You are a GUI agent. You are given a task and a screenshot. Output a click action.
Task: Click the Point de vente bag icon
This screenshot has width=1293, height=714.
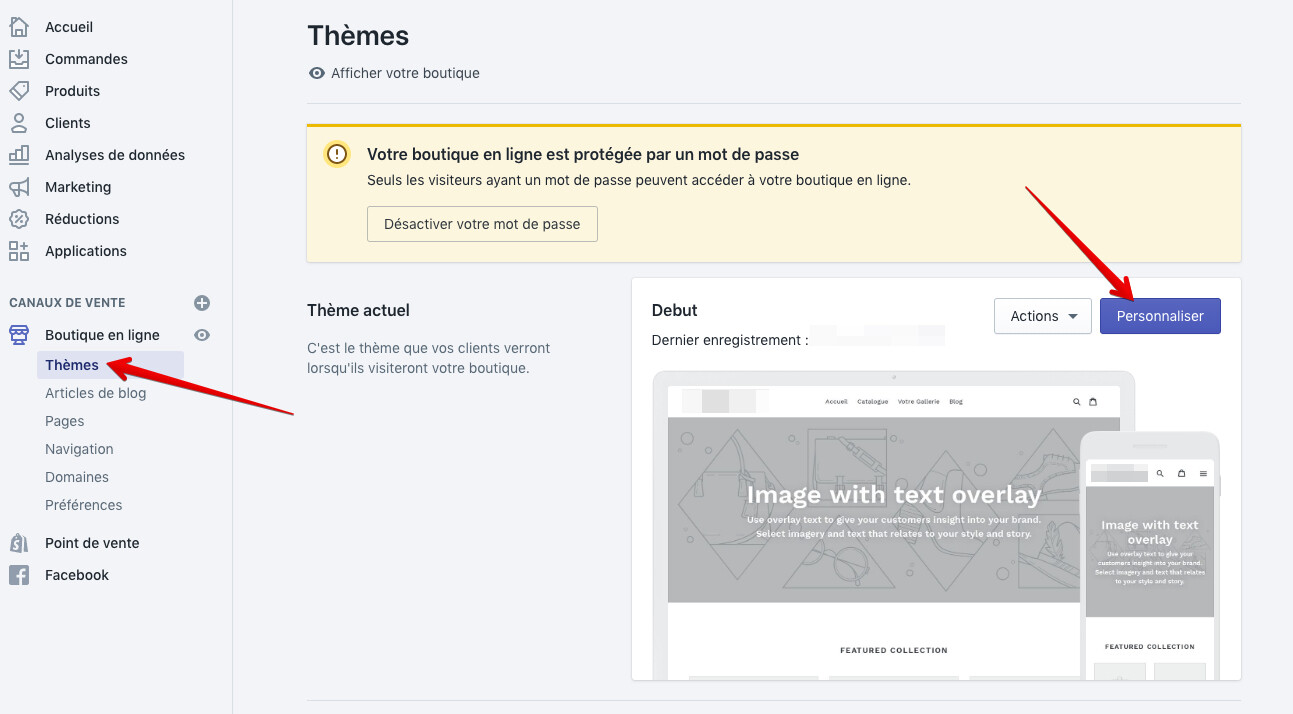click(x=19, y=543)
